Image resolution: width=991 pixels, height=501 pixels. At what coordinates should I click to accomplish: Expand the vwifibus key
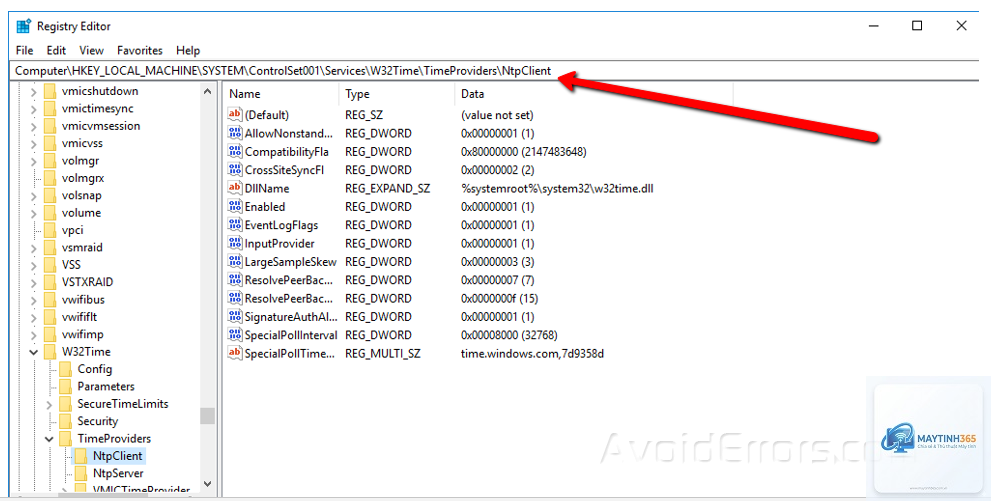pos(33,299)
